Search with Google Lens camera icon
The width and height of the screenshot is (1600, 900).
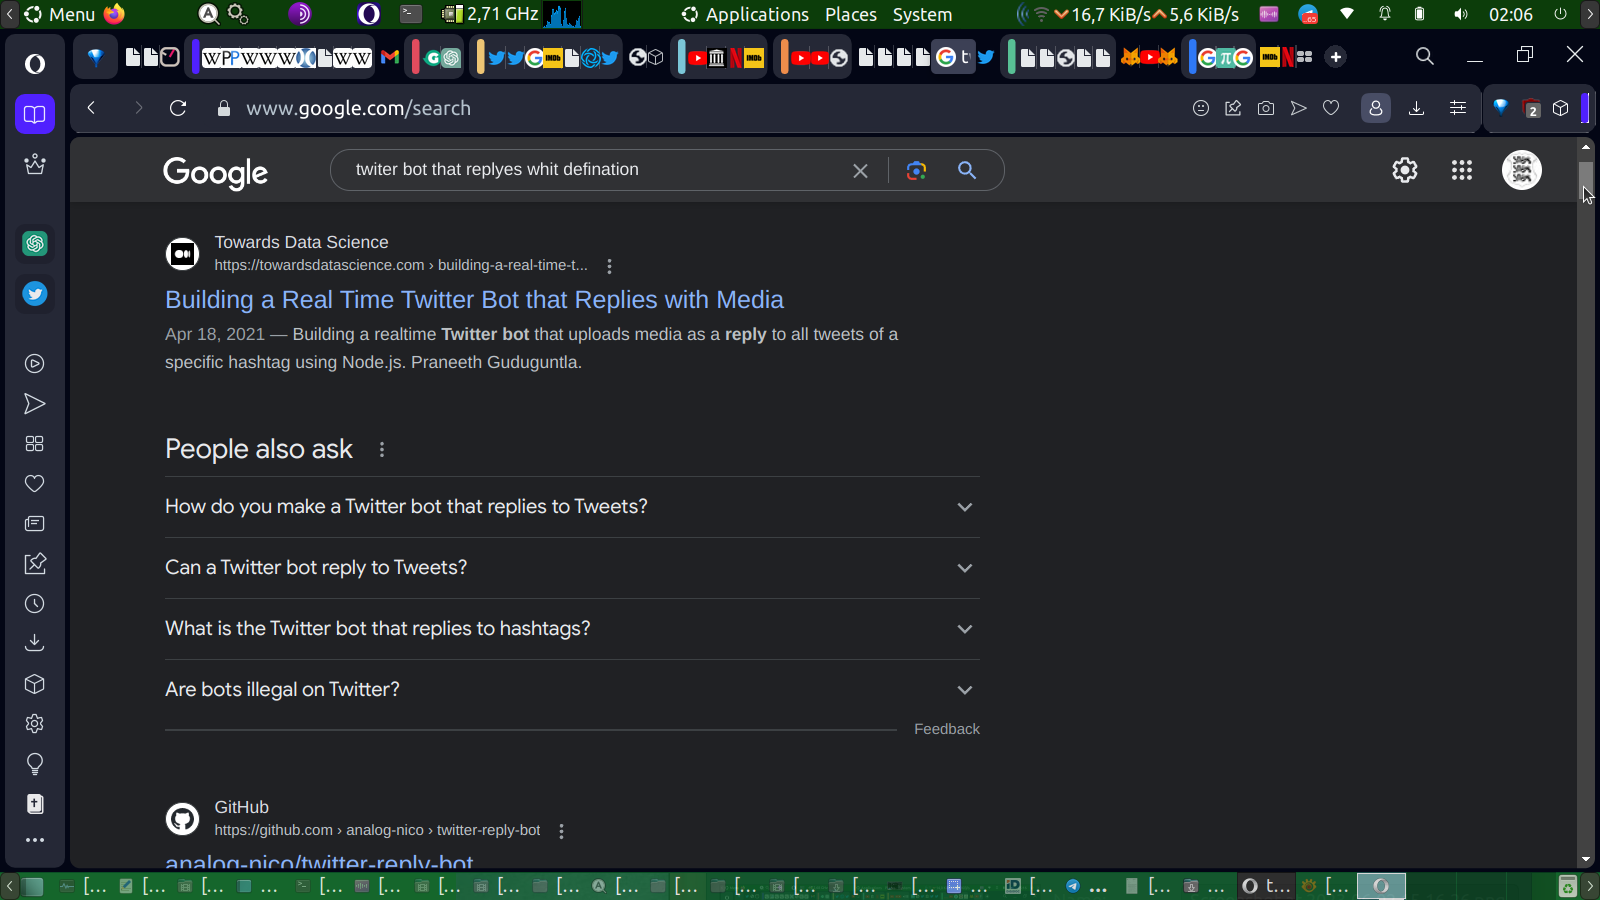click(x=916, y=170)
